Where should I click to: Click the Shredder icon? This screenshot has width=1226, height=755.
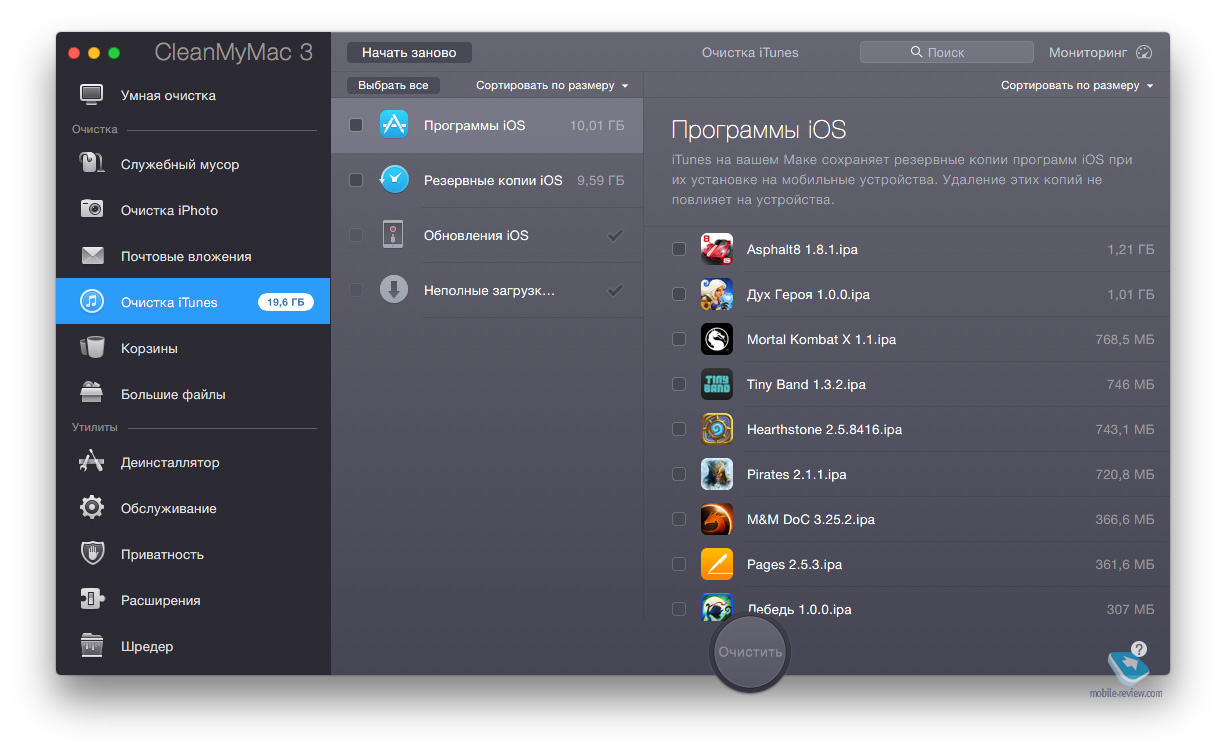pyautogui.click(x=92, y=646)
